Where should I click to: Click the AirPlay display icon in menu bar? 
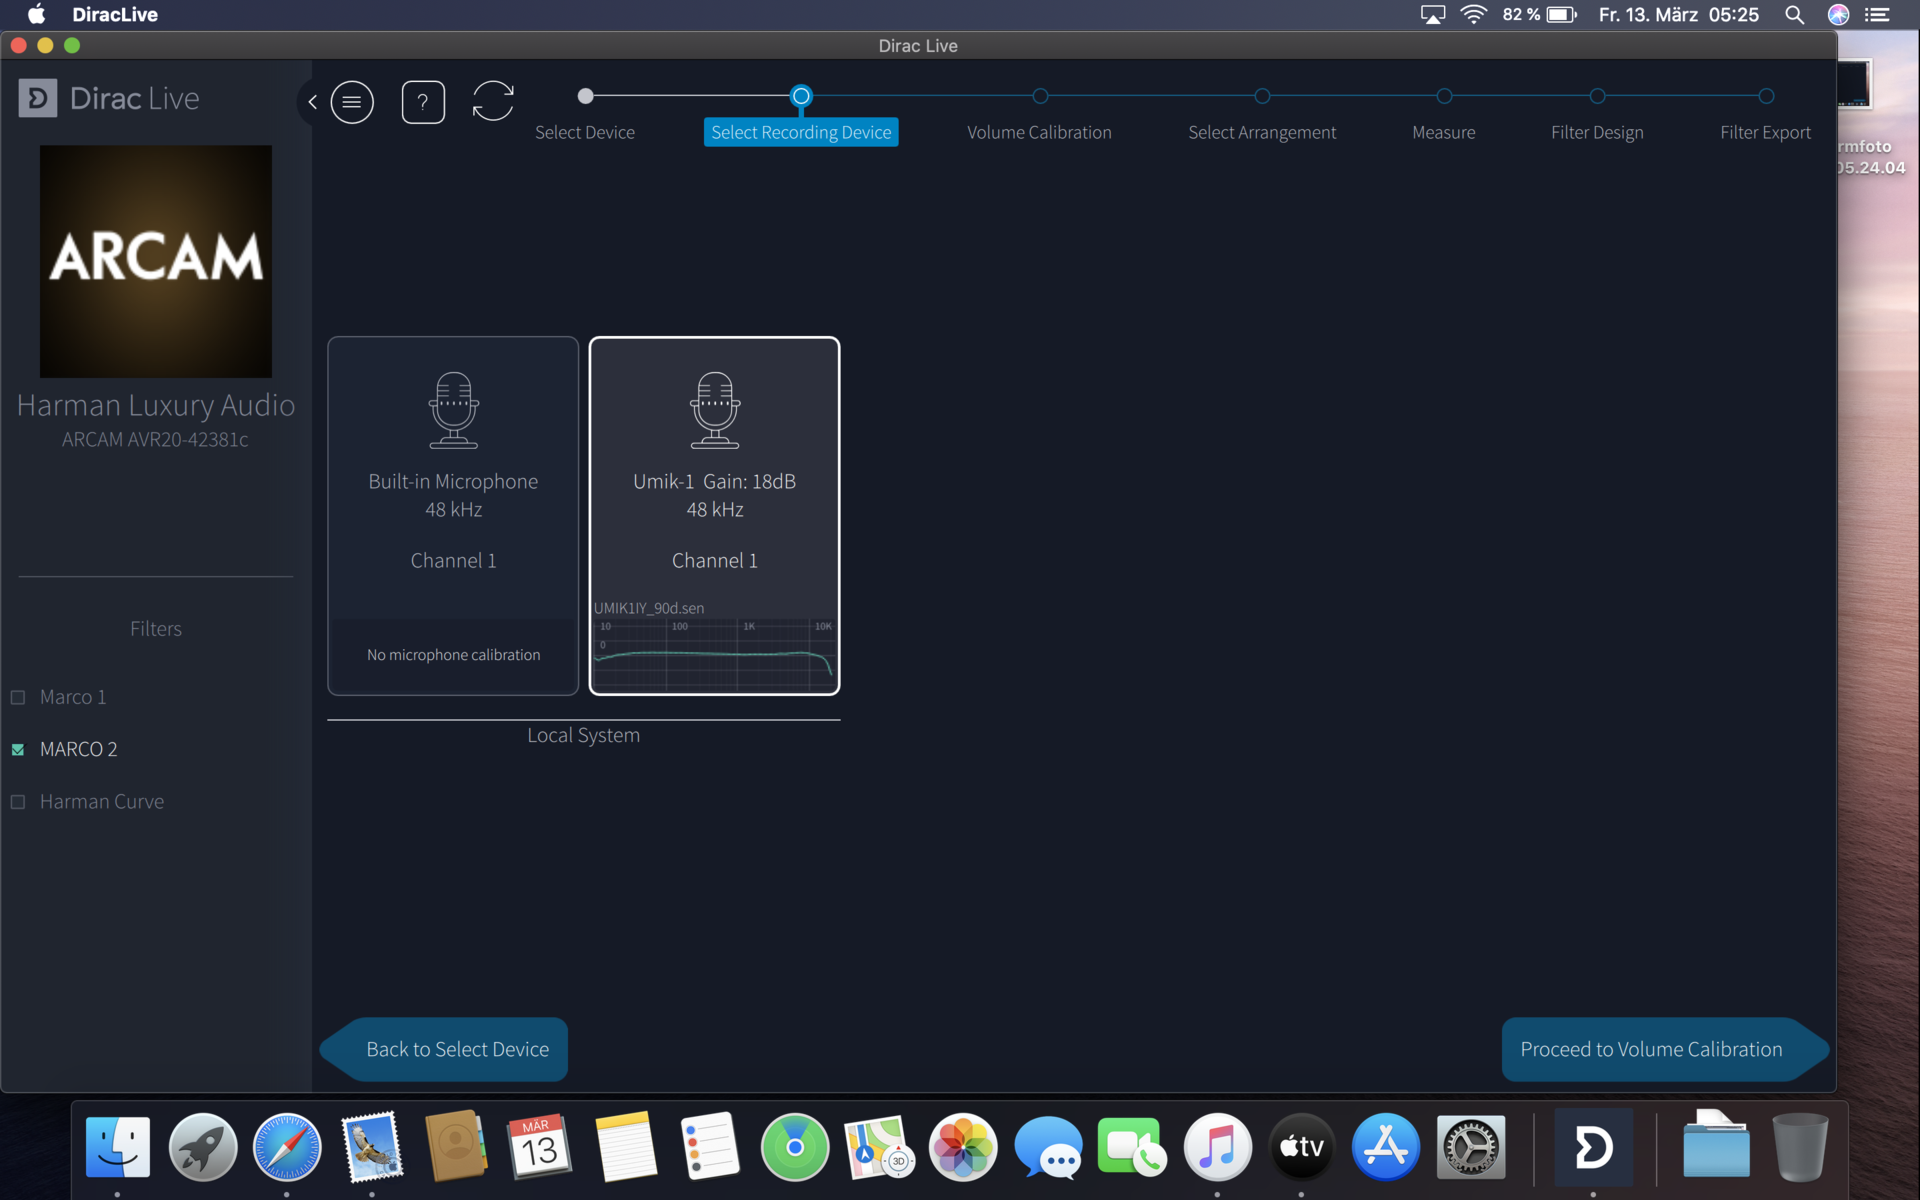tap(1433, 14)
